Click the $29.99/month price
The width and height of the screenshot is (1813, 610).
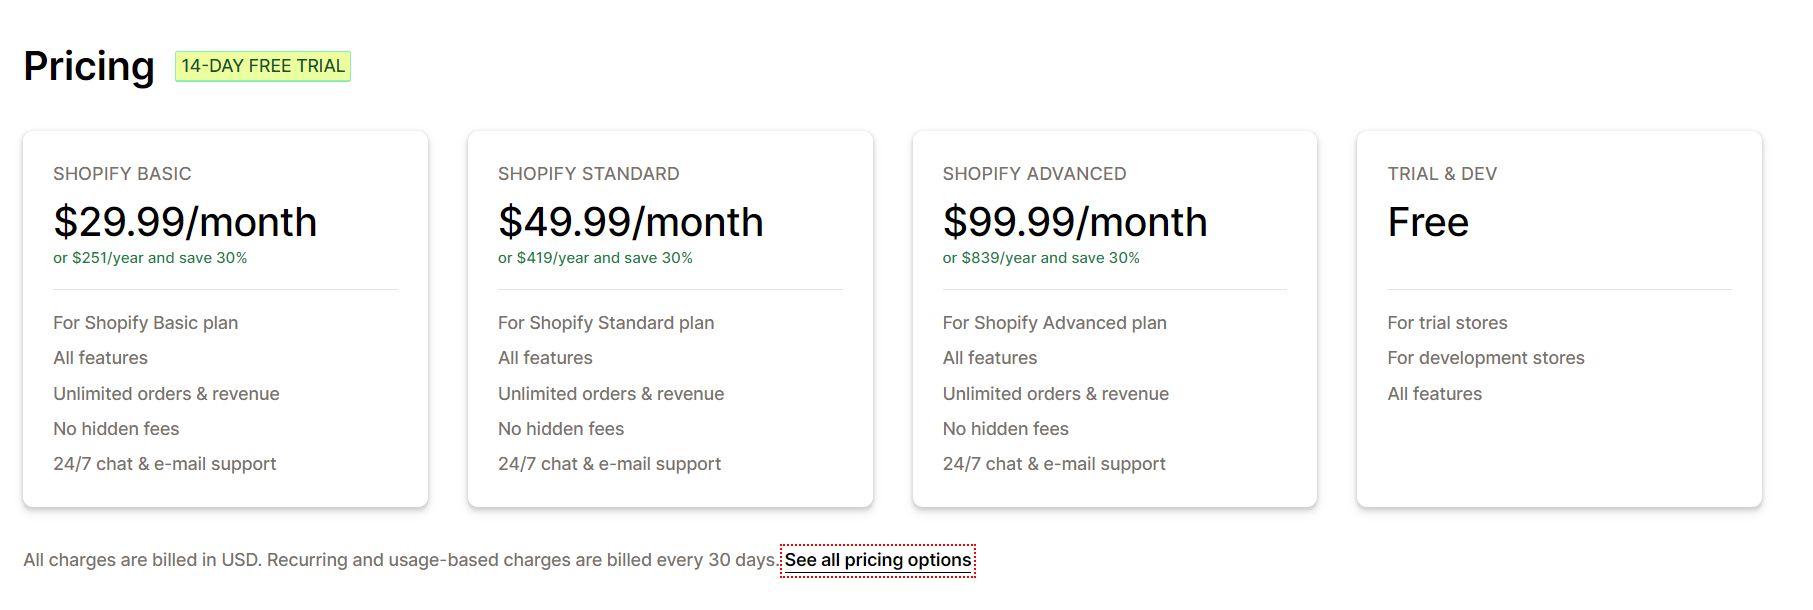185,222
